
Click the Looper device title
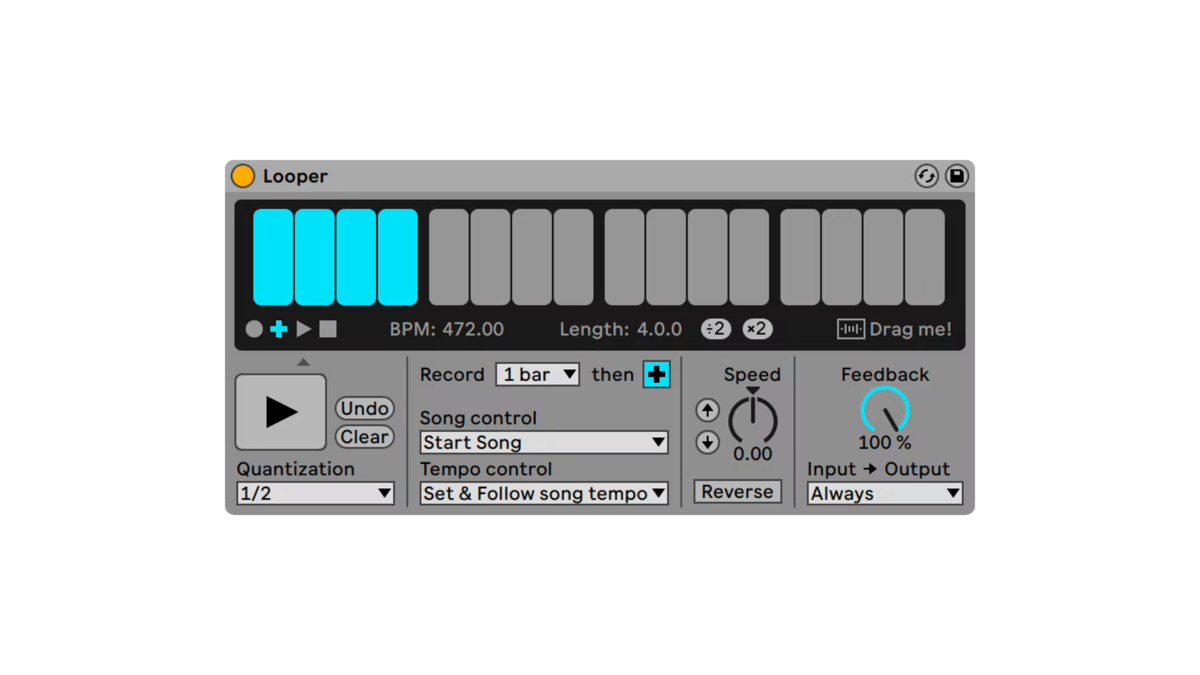tap(295, 176)
